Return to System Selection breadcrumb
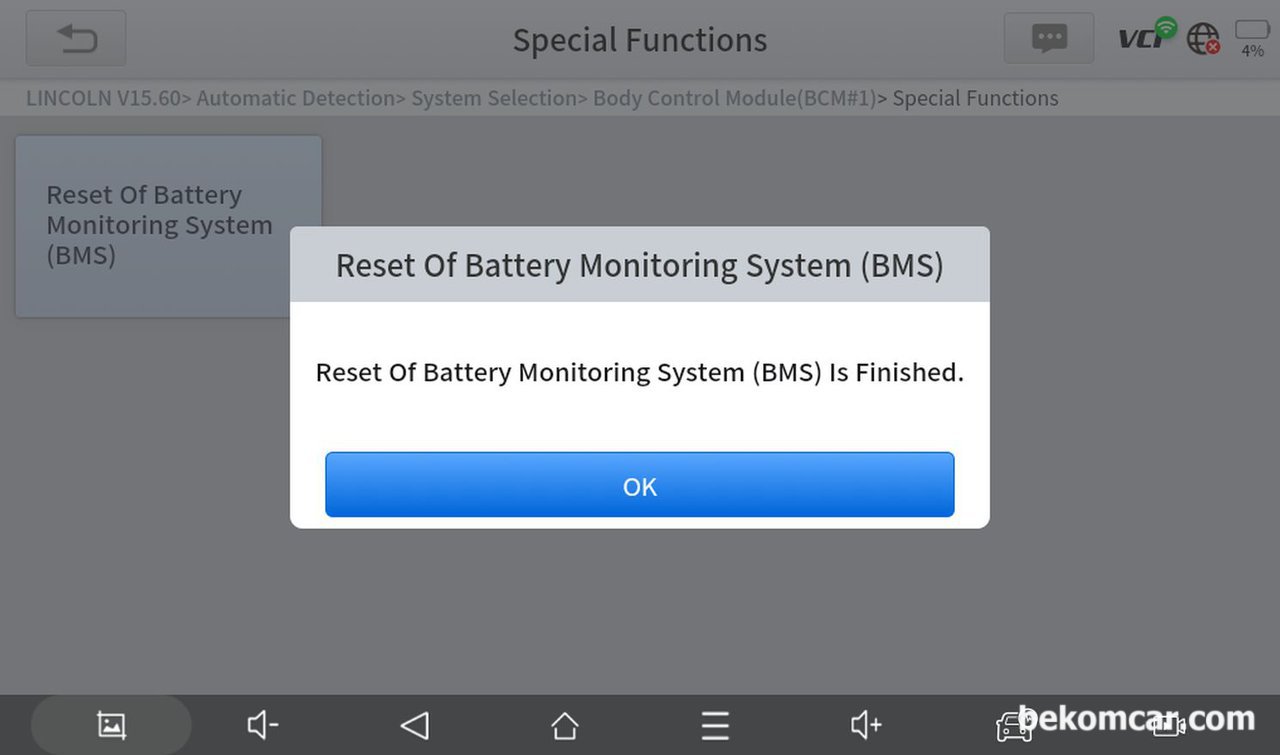 coord(494,98)
